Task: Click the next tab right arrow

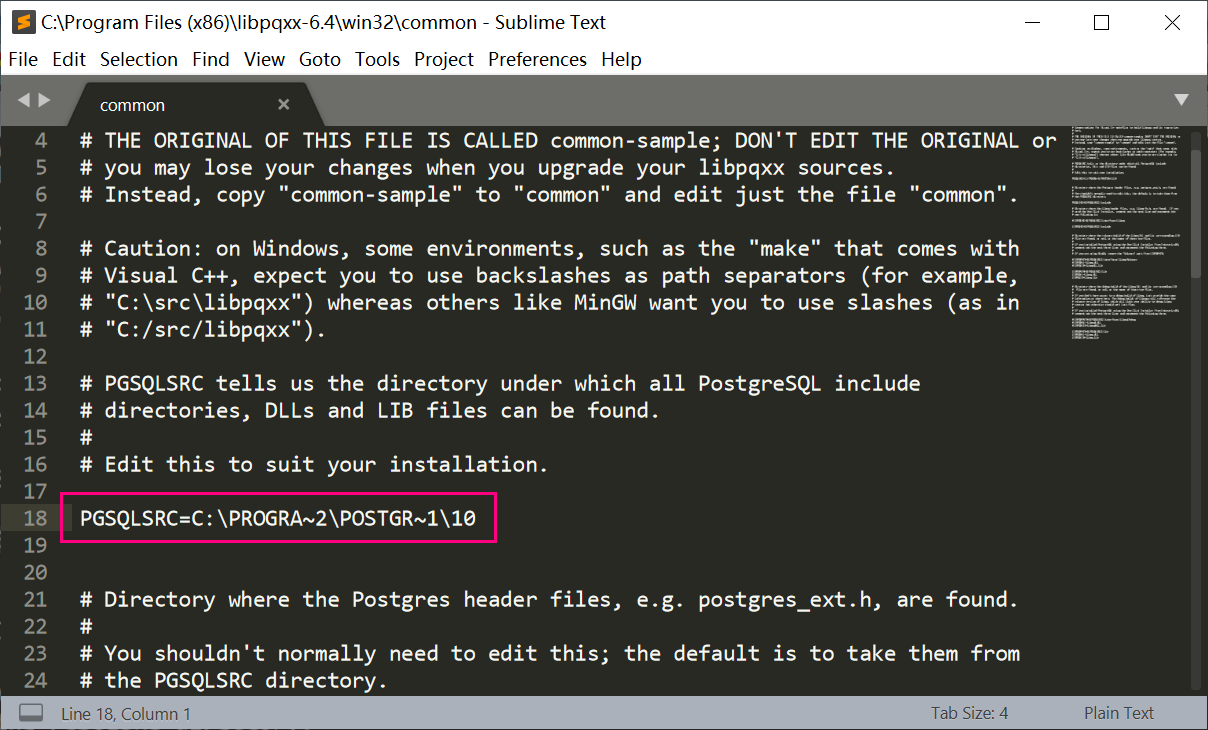Action: click(44, 100)
